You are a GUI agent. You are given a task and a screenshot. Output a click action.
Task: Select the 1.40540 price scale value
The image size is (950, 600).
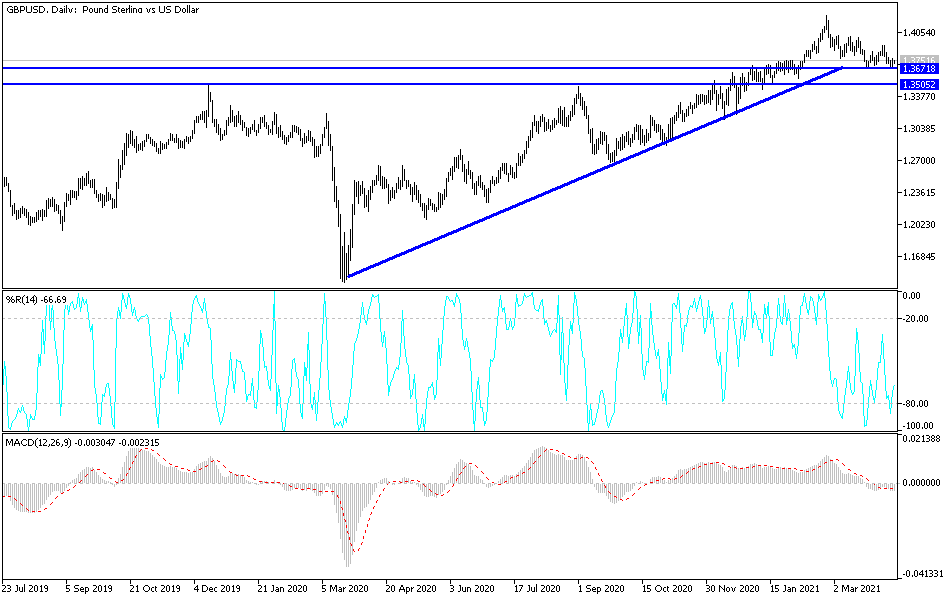click(x=919, y=32)
